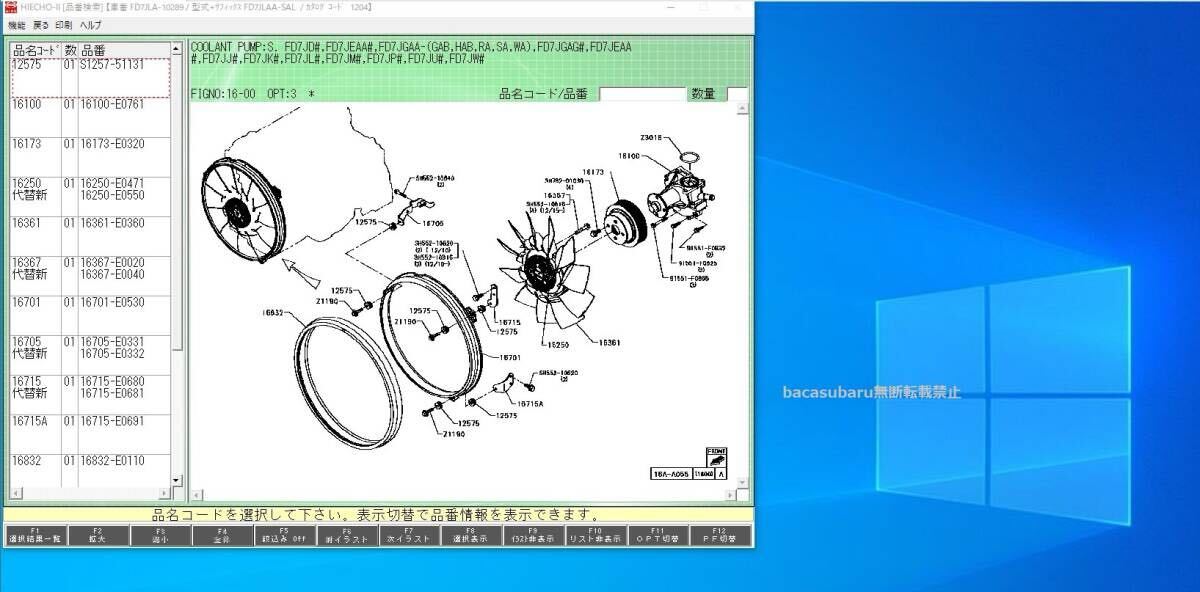Click parts list horizontal scroll-left arrow
Image resolution: width=1200 pixels, height=592 pixels.
click(15, 492)
